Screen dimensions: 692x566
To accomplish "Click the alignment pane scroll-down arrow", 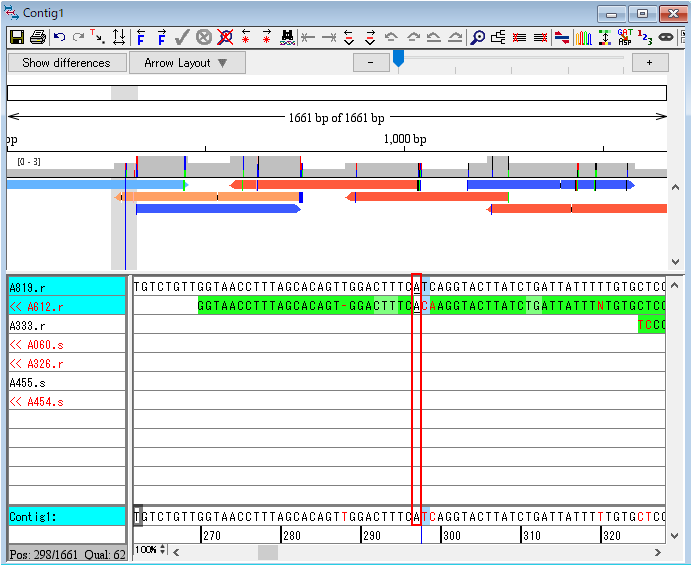I will pyautogui.click(x=674, y=536).
